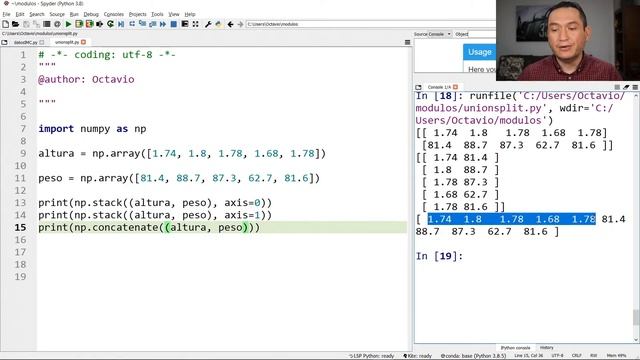Click CRLF line ending status

click(x=576, y=356)
